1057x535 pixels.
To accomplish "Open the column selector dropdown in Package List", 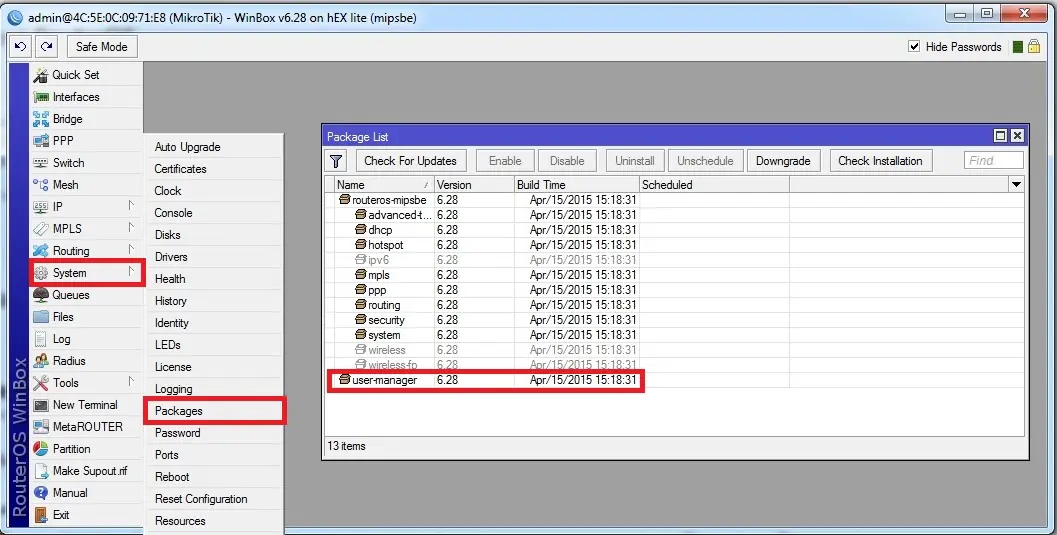I will [x=1016, y=185].
